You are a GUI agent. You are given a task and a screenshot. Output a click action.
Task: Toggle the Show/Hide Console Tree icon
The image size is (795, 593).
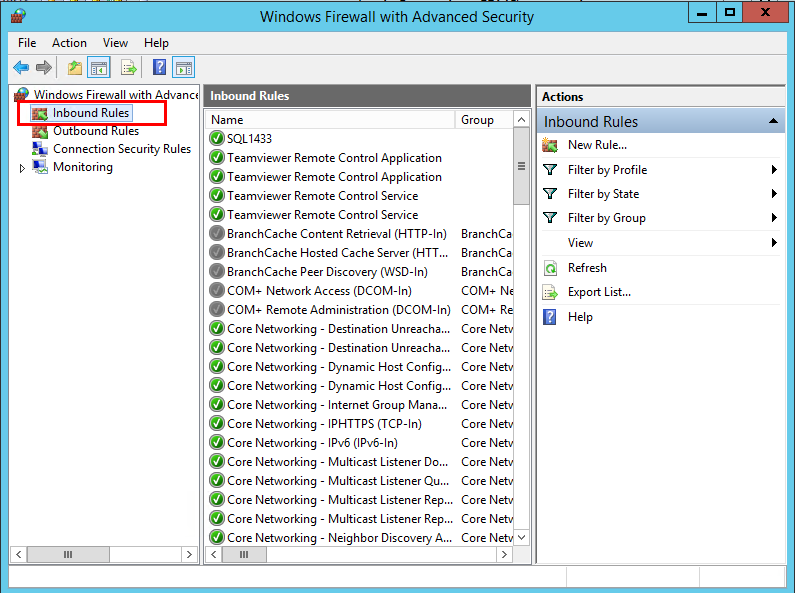(x=99, y=68)
